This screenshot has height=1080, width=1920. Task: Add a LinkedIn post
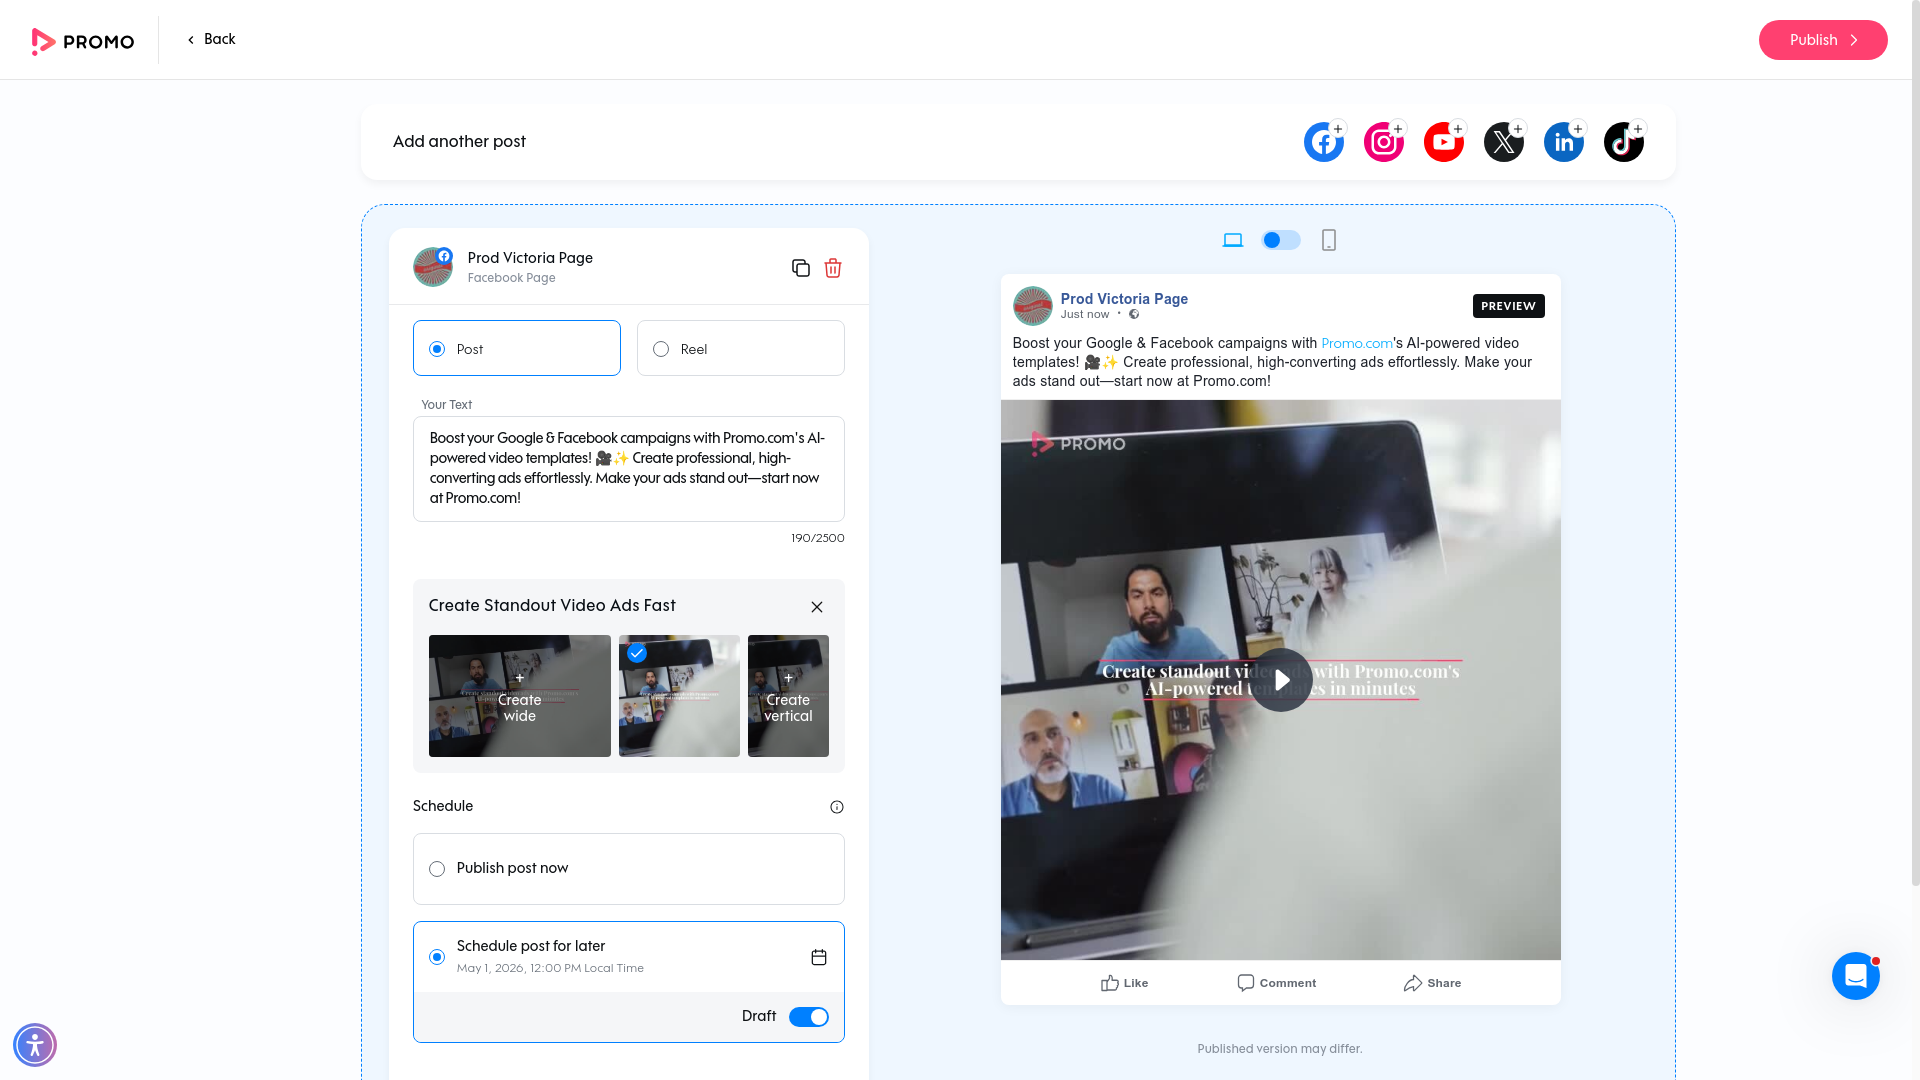(1563, 142)
